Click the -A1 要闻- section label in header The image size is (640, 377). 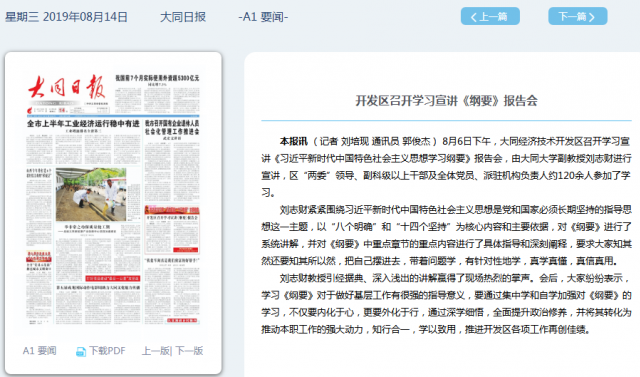pos(263,17)
